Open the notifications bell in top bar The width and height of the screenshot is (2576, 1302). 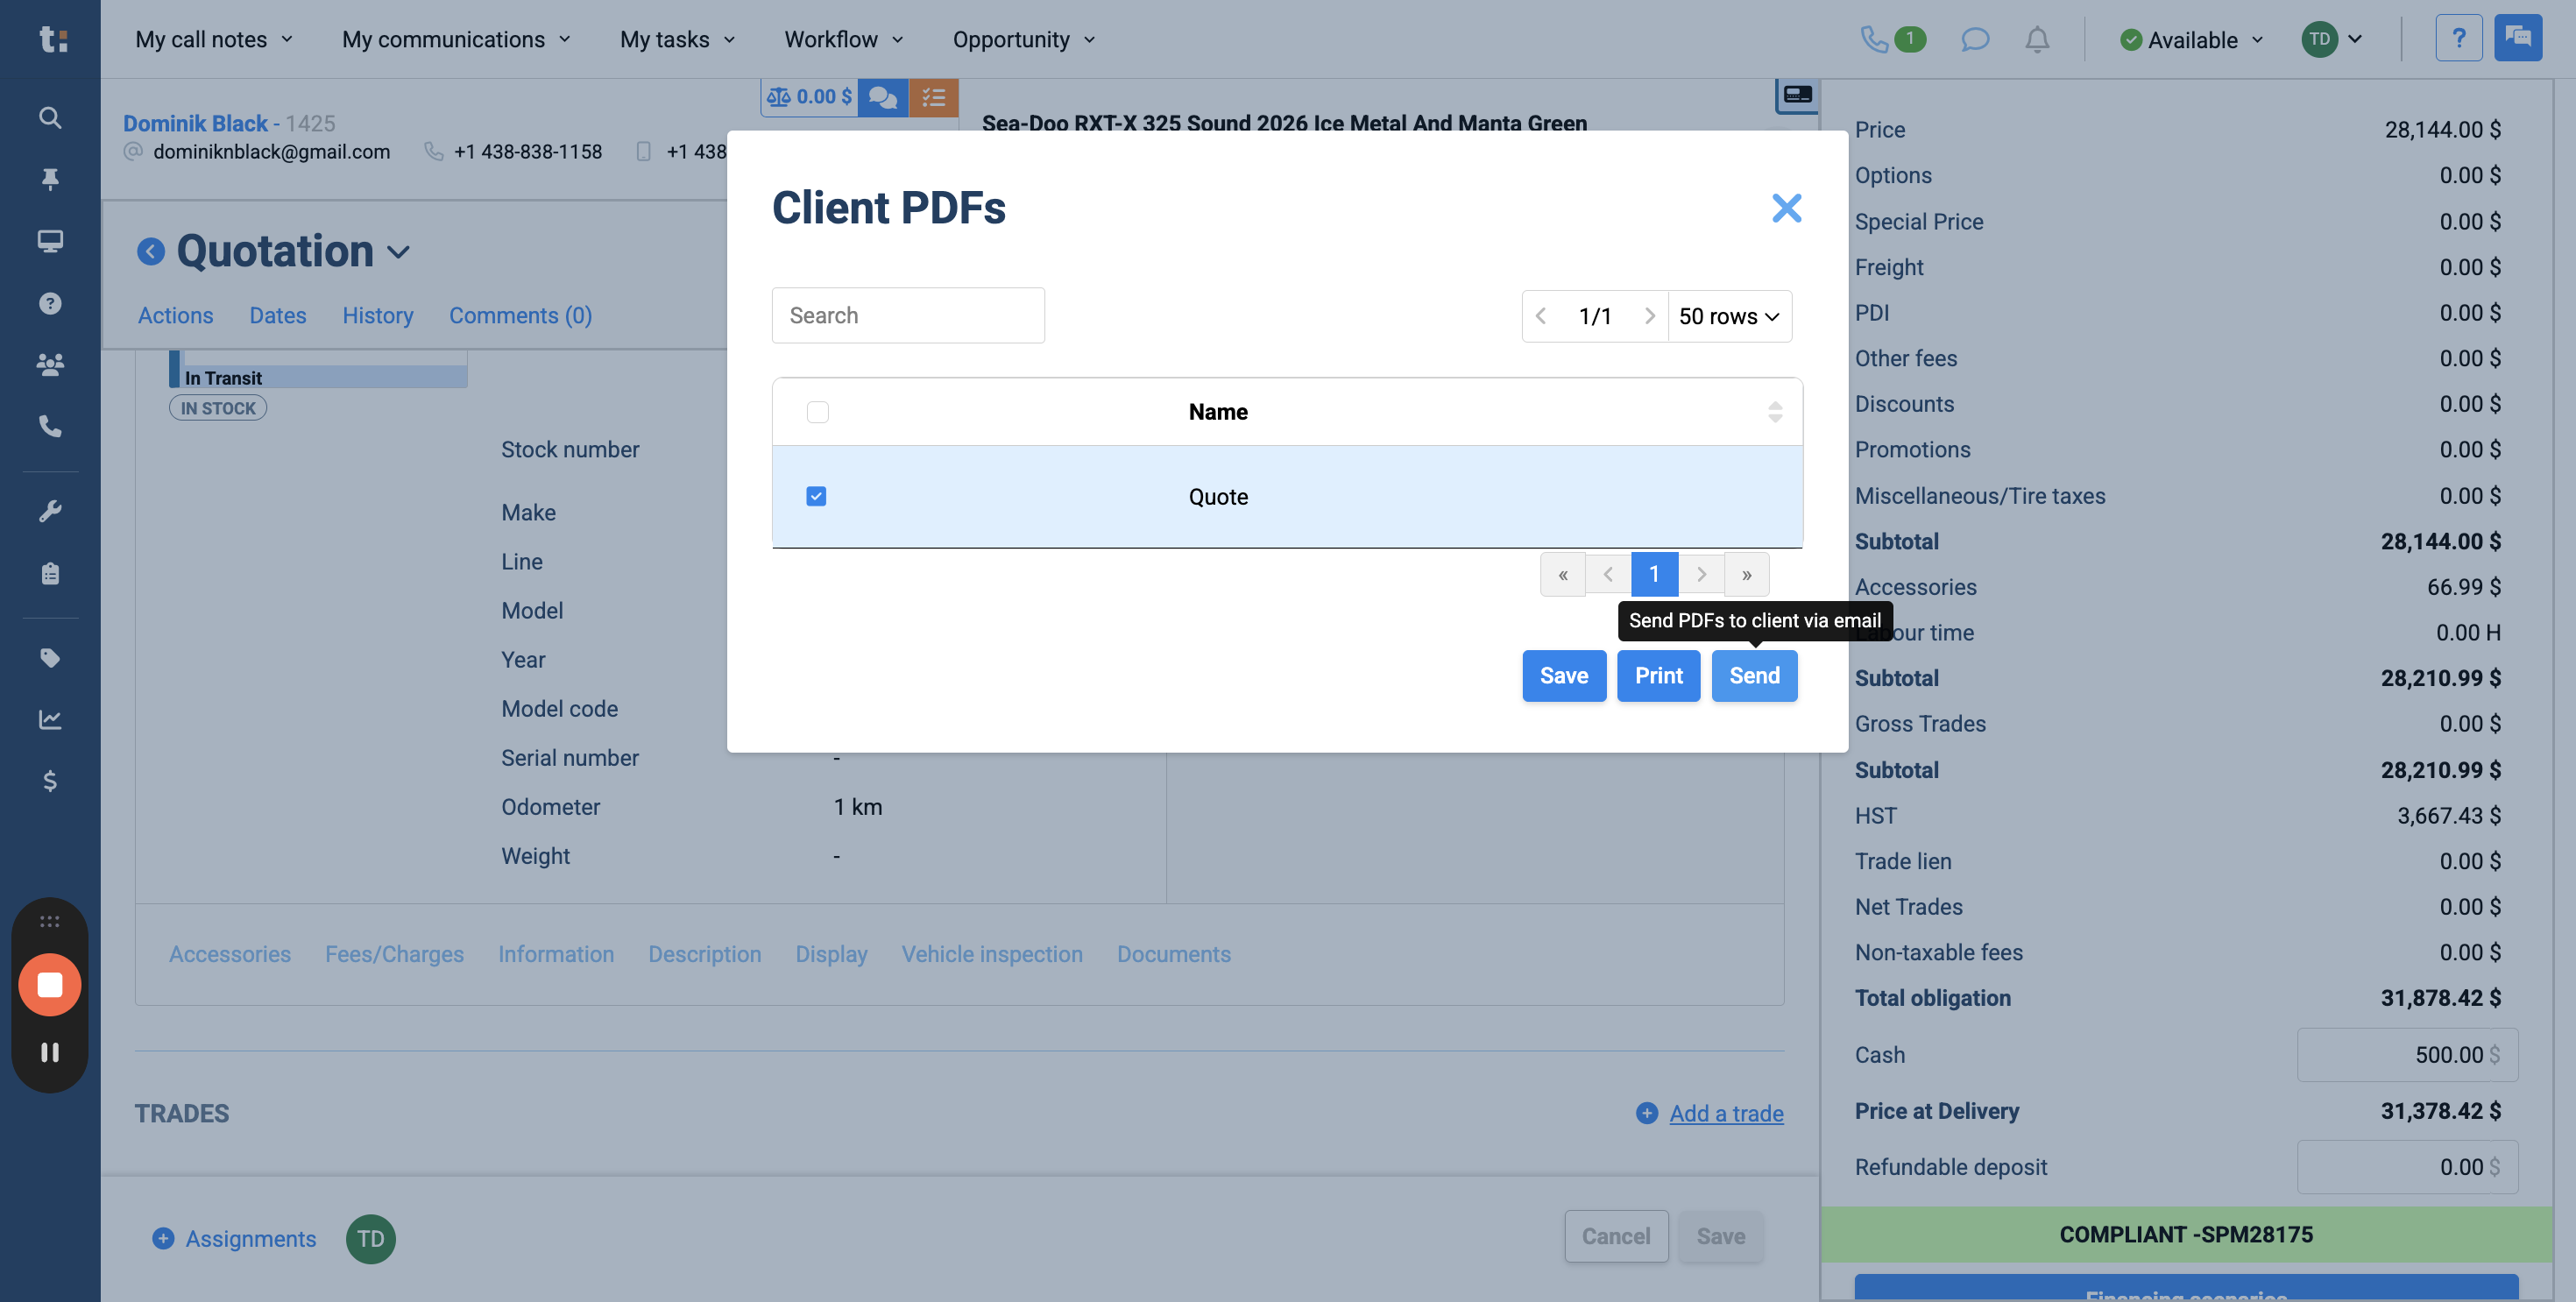pyautogui.click(x=2037, y=40)
